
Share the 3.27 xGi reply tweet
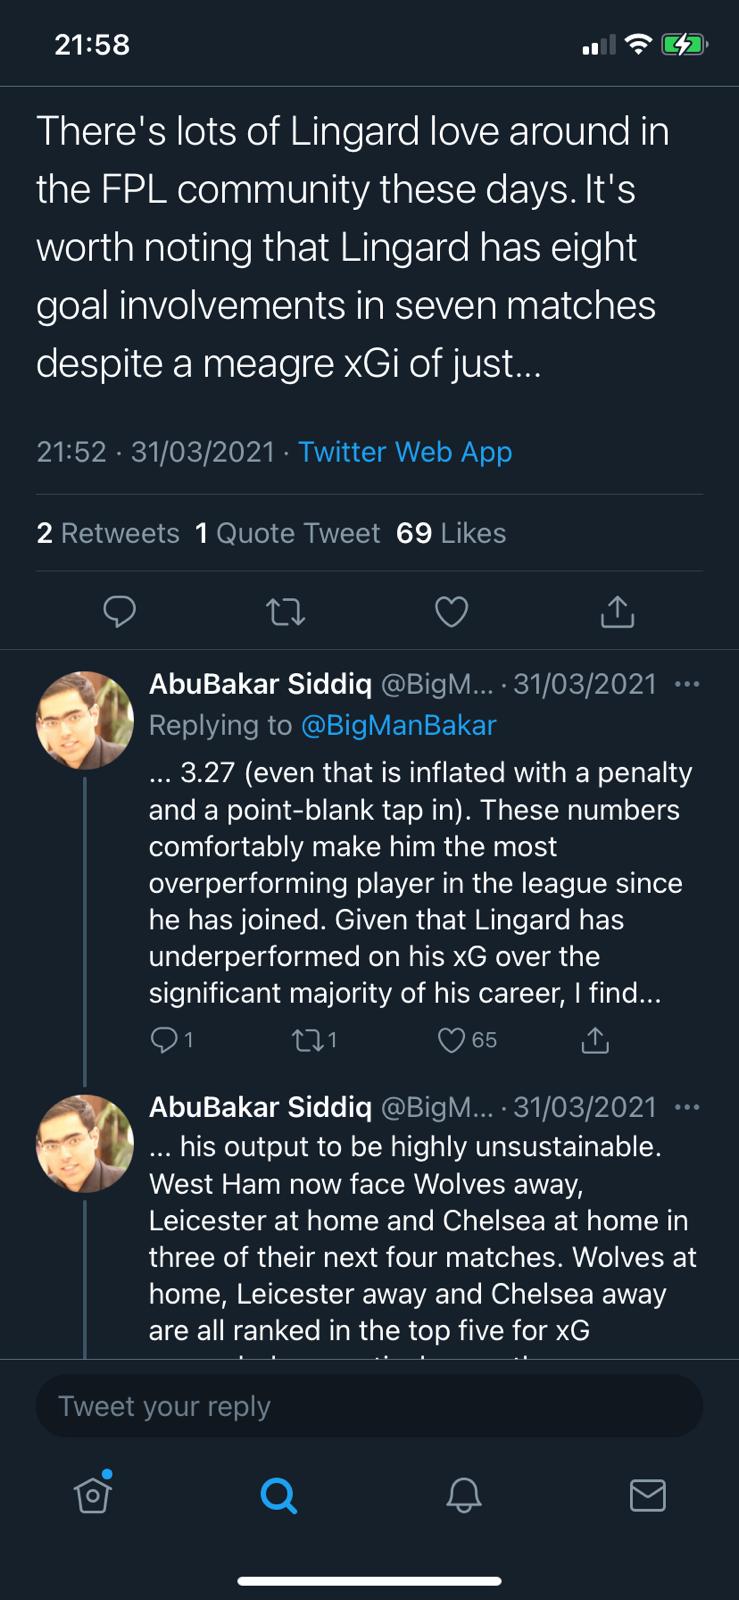click(595, 1040)
